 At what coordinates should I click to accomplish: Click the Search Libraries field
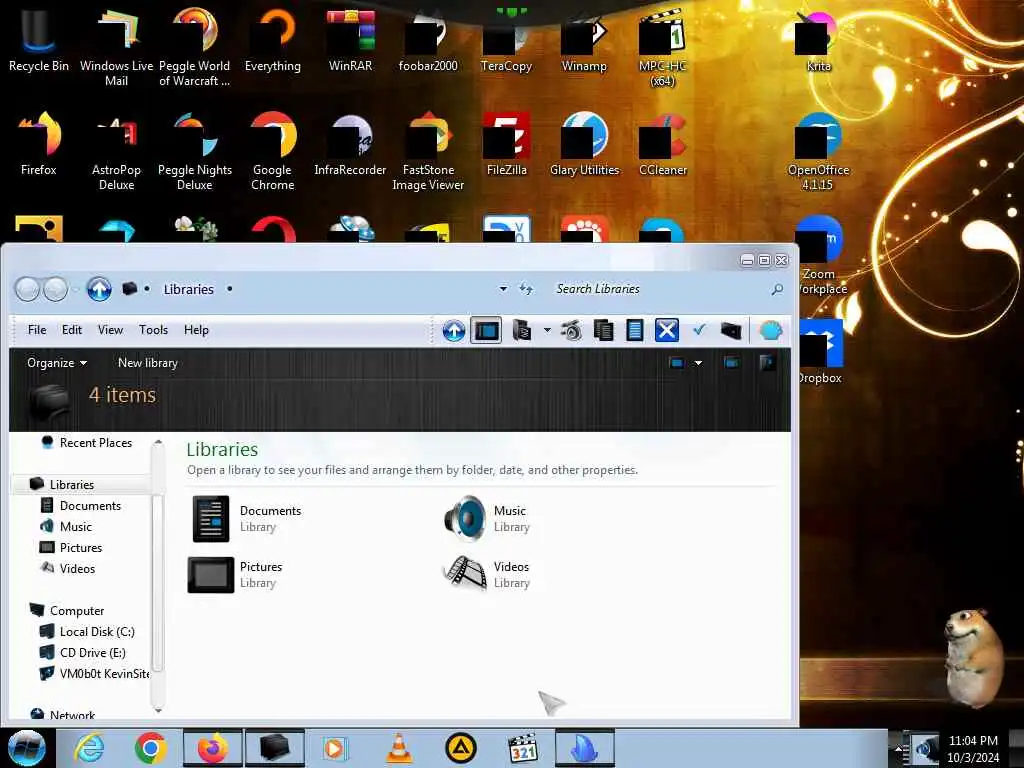(660, 289)
